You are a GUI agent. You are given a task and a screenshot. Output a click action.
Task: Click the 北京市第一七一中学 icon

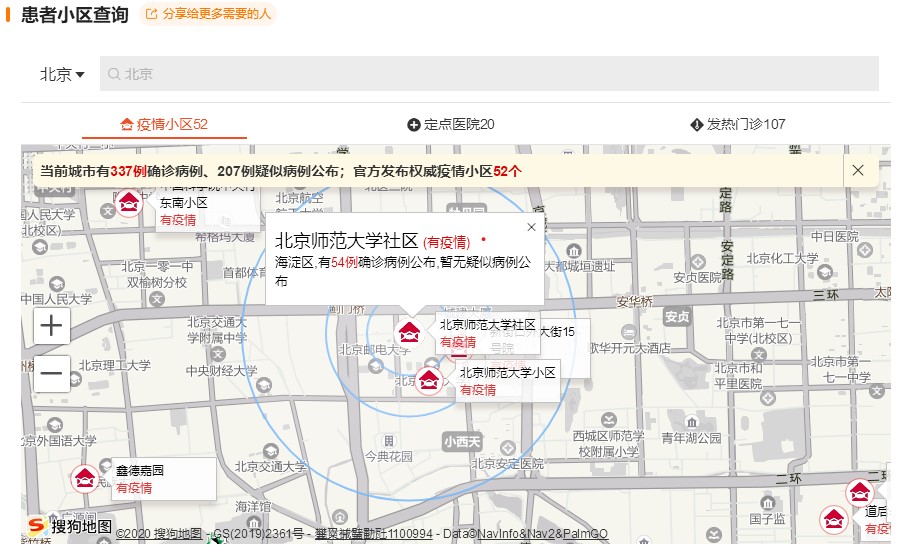tap(759, 354)
